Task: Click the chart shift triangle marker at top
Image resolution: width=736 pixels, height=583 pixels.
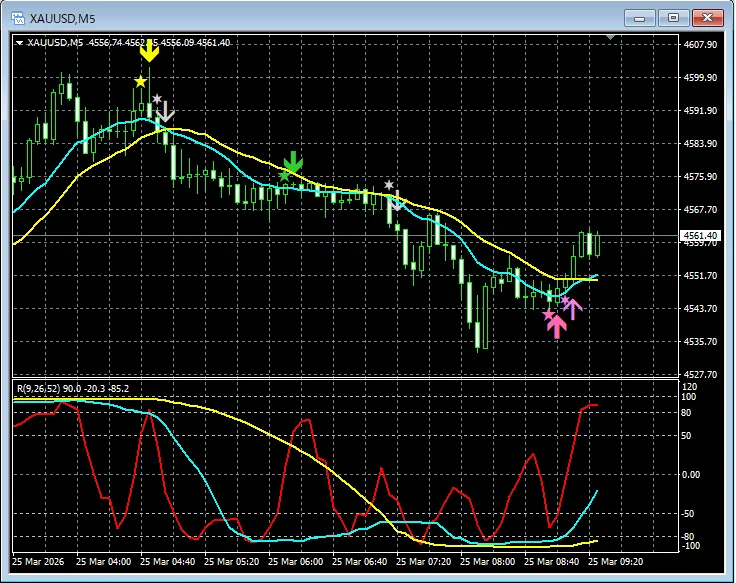Action: pyautogui.click(x=610, y=37)
